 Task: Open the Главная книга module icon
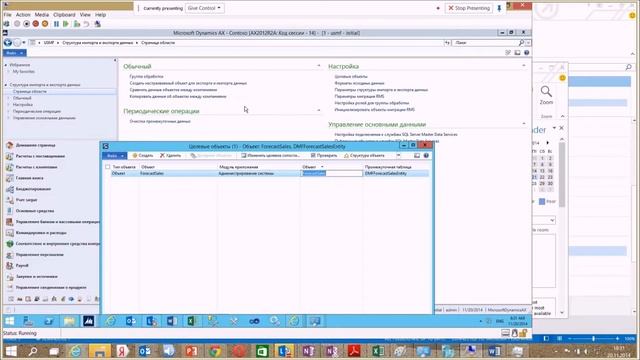(x=9, y=178)
